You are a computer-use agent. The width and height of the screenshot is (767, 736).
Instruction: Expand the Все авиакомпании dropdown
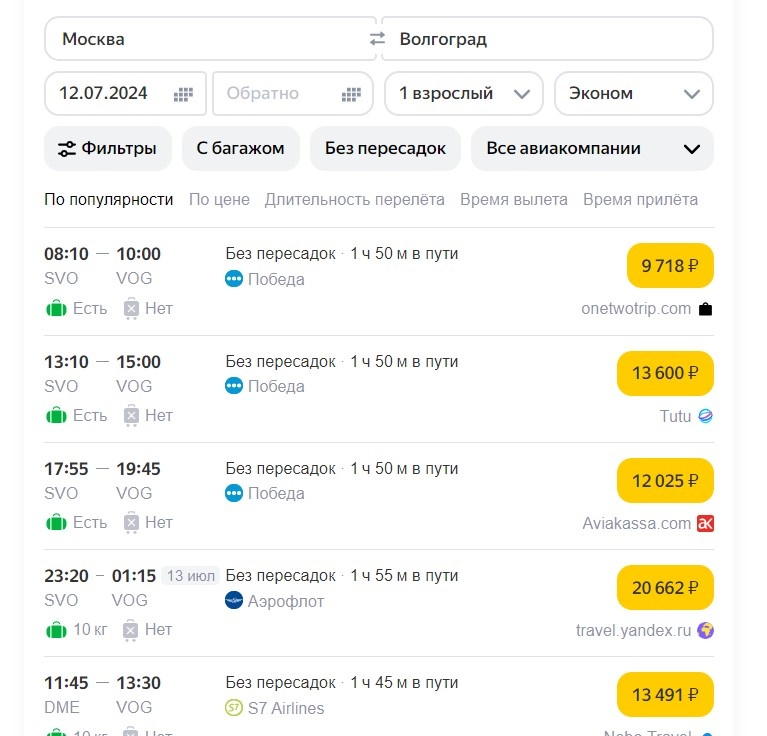592,148
